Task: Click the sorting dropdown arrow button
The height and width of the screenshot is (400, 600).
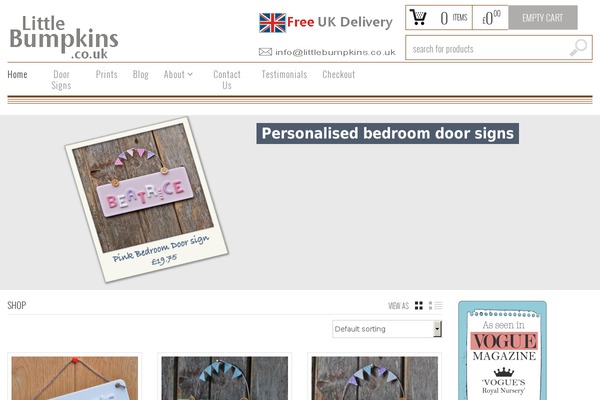Action: (437, 329)
